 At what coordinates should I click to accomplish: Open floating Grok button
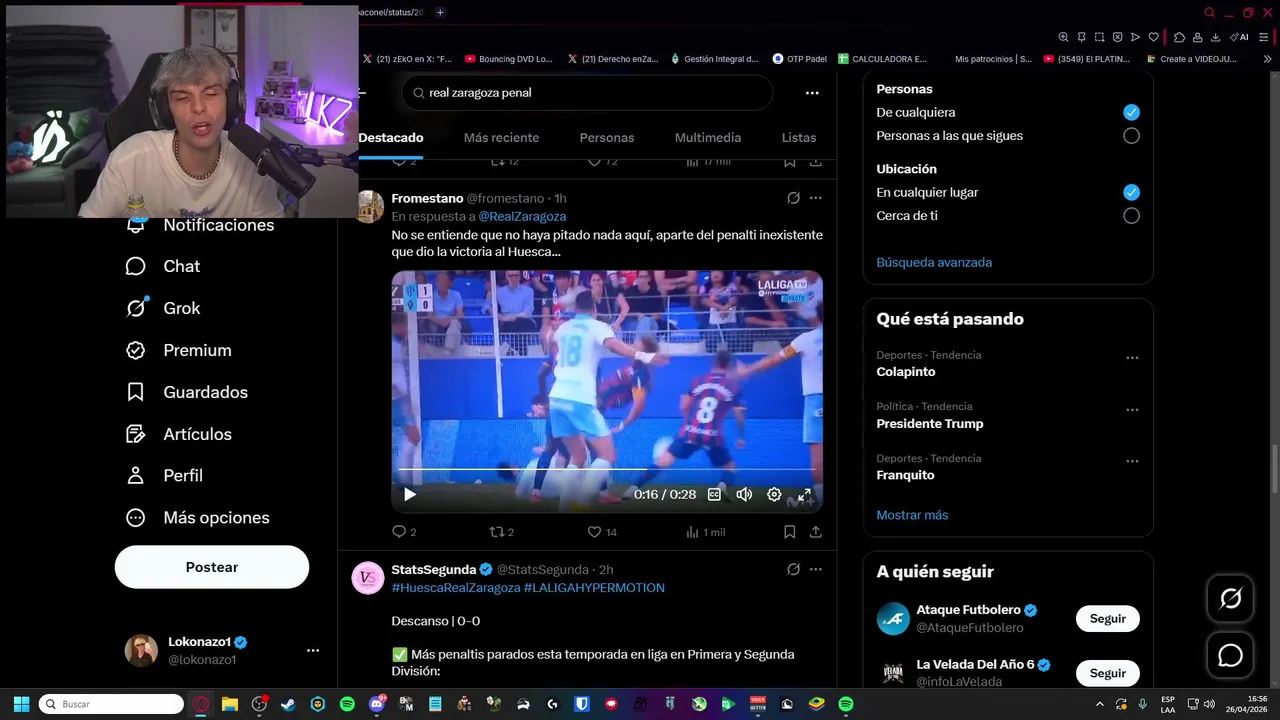[x=1230, y=598]
